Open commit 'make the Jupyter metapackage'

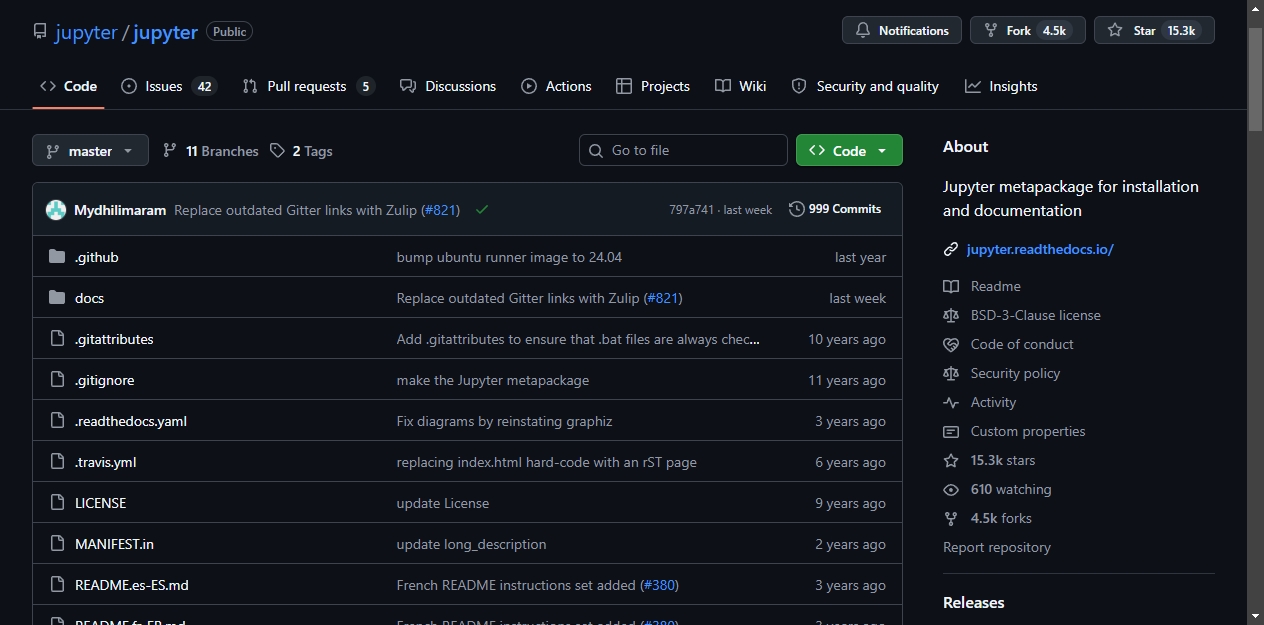[x=493, y=380]
